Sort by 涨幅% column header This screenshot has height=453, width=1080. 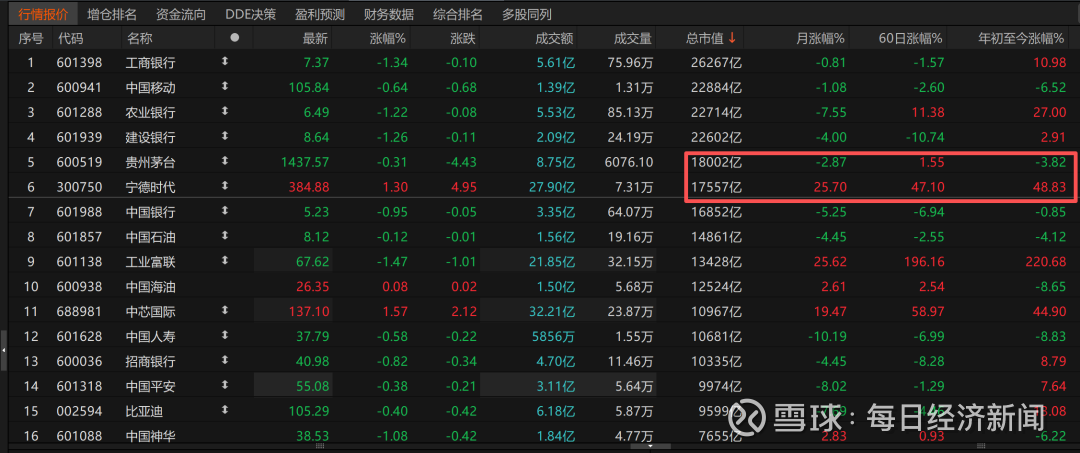[x=388, y=39]
